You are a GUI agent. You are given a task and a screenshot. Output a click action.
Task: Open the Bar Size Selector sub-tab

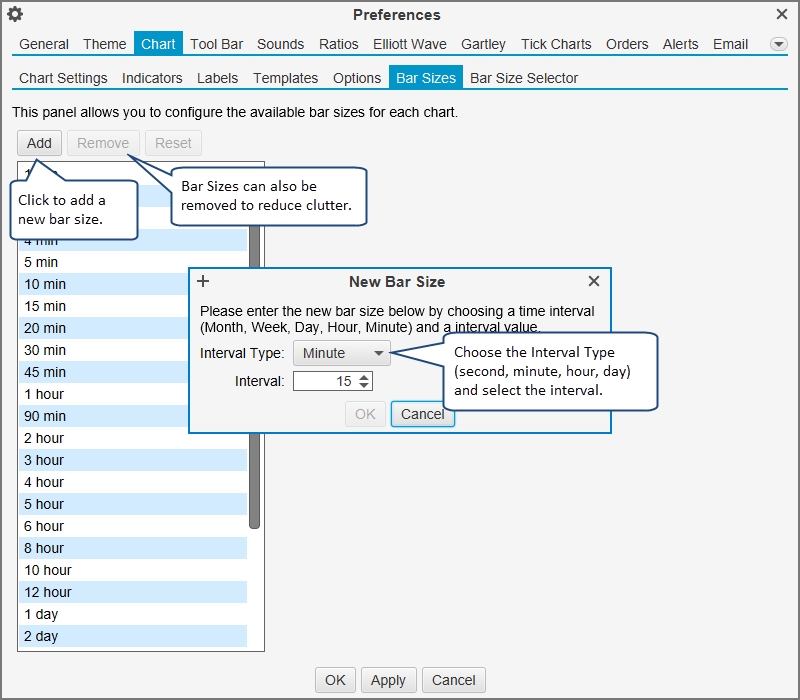[x=524, y=78]
